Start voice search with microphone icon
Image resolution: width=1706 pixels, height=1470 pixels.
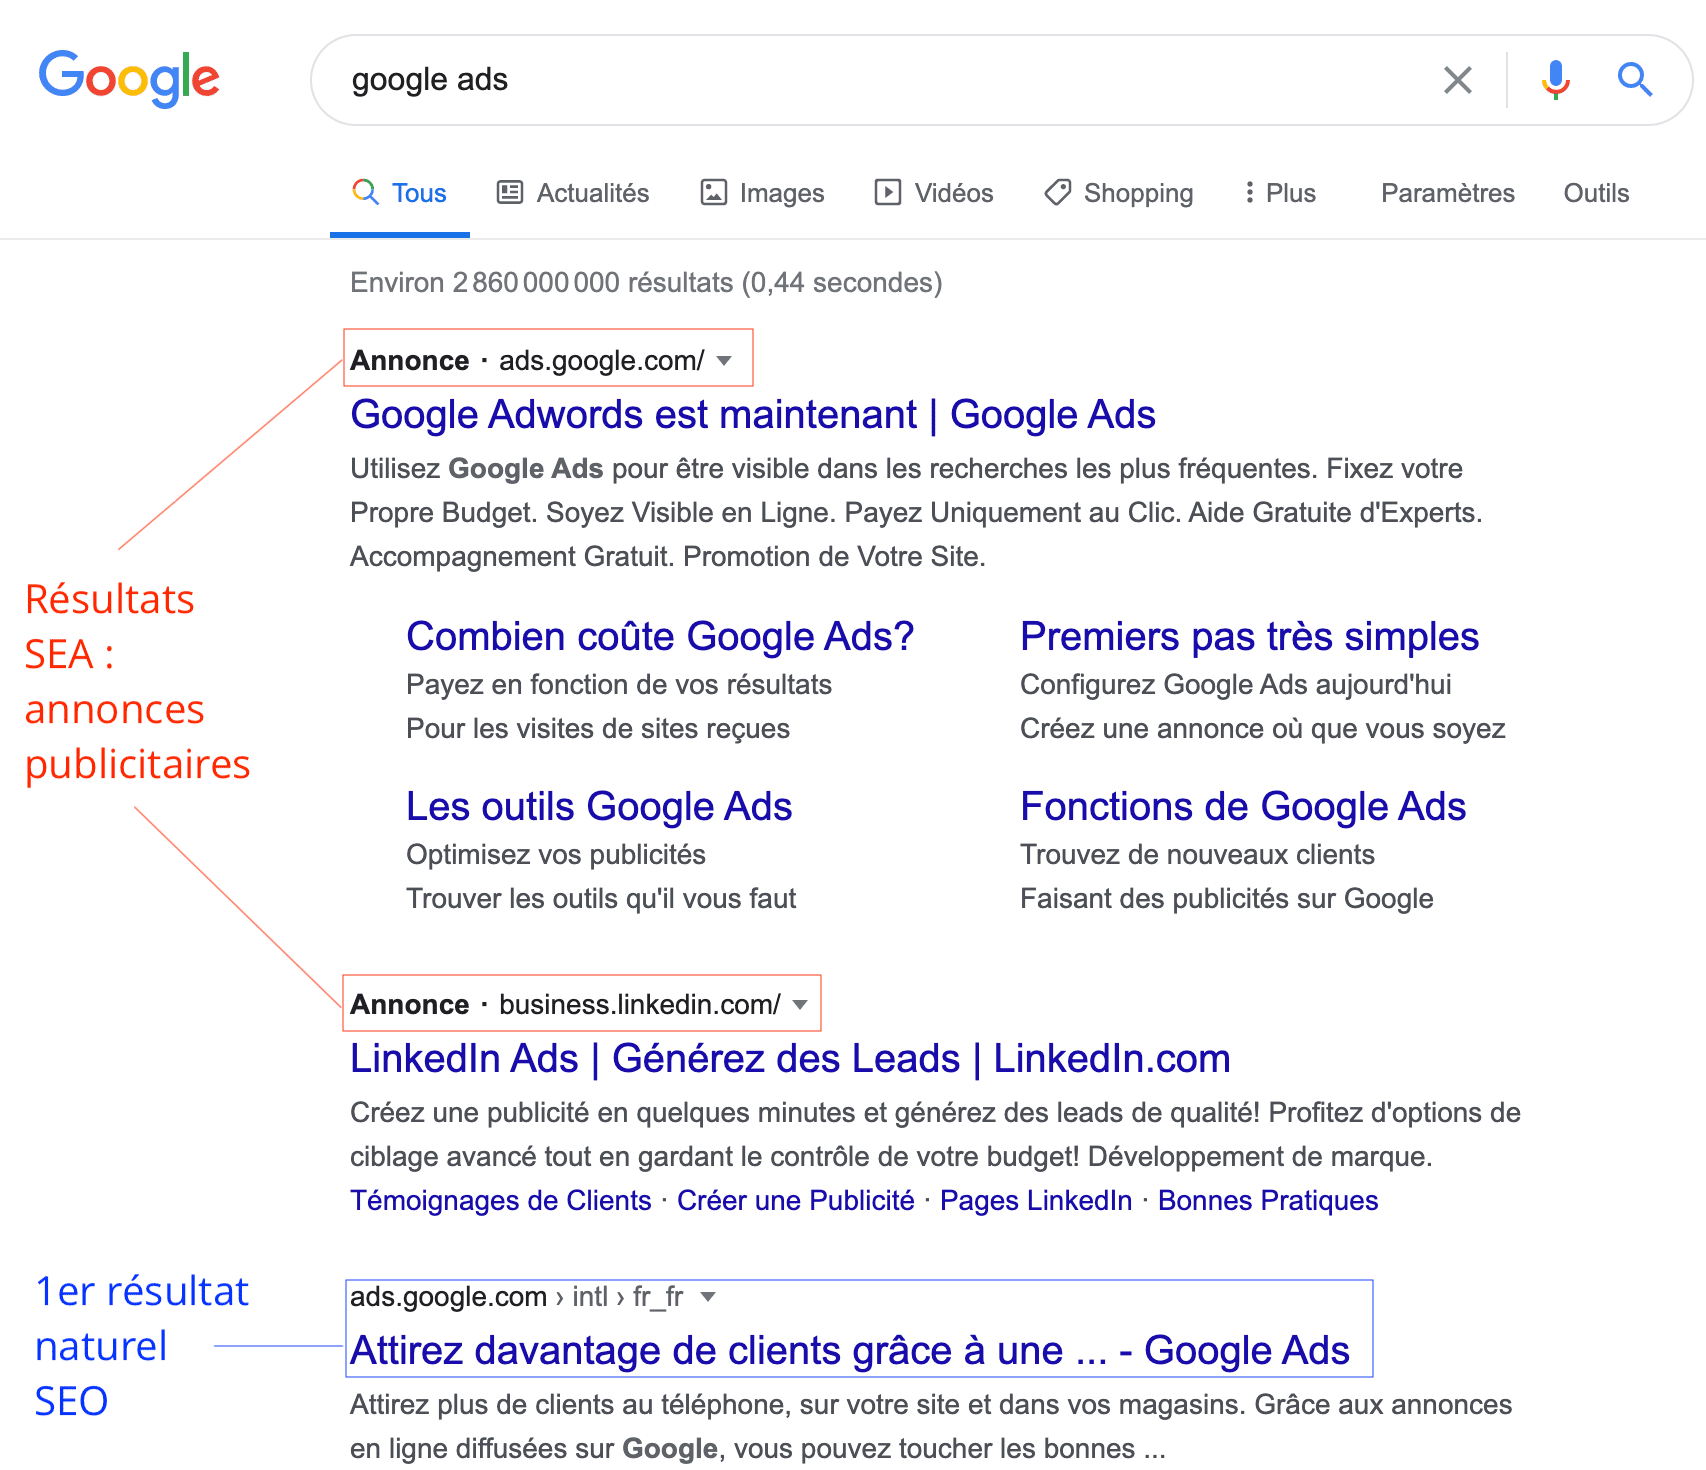1555,80
